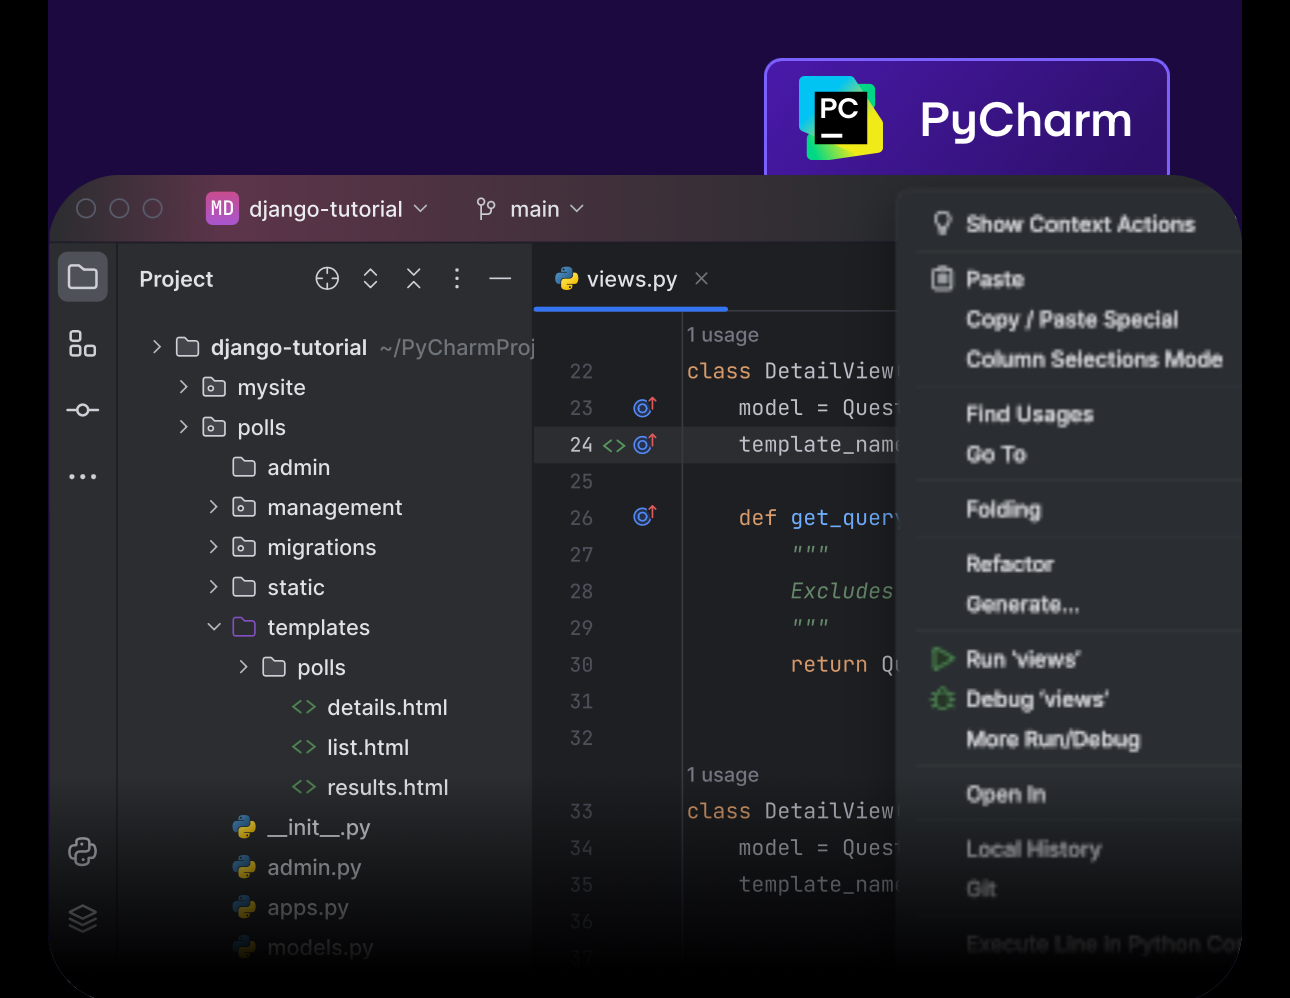The height and width of the screenshot is (998, 1290).
Task: Open the Python Console icon in sidebar
Action: pyautogui.click(x=83, y=851)
